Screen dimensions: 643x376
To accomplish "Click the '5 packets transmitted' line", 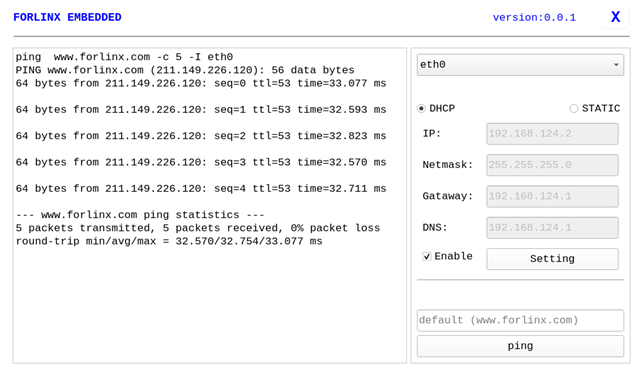I will [x=198, y=228].
